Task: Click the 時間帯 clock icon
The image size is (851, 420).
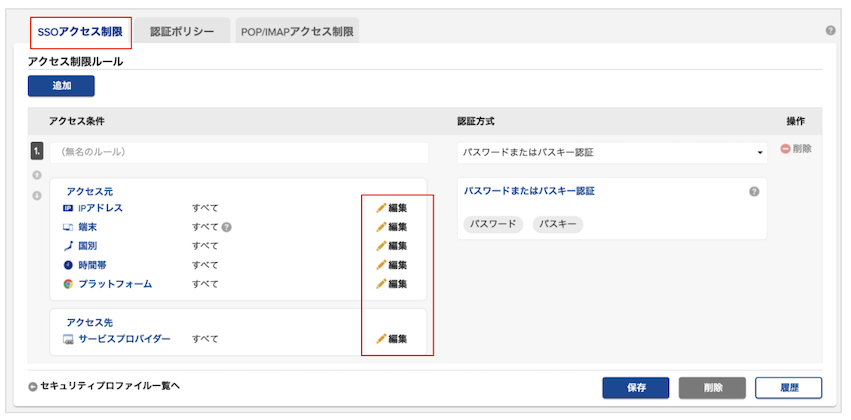Action: click(68, 265)
